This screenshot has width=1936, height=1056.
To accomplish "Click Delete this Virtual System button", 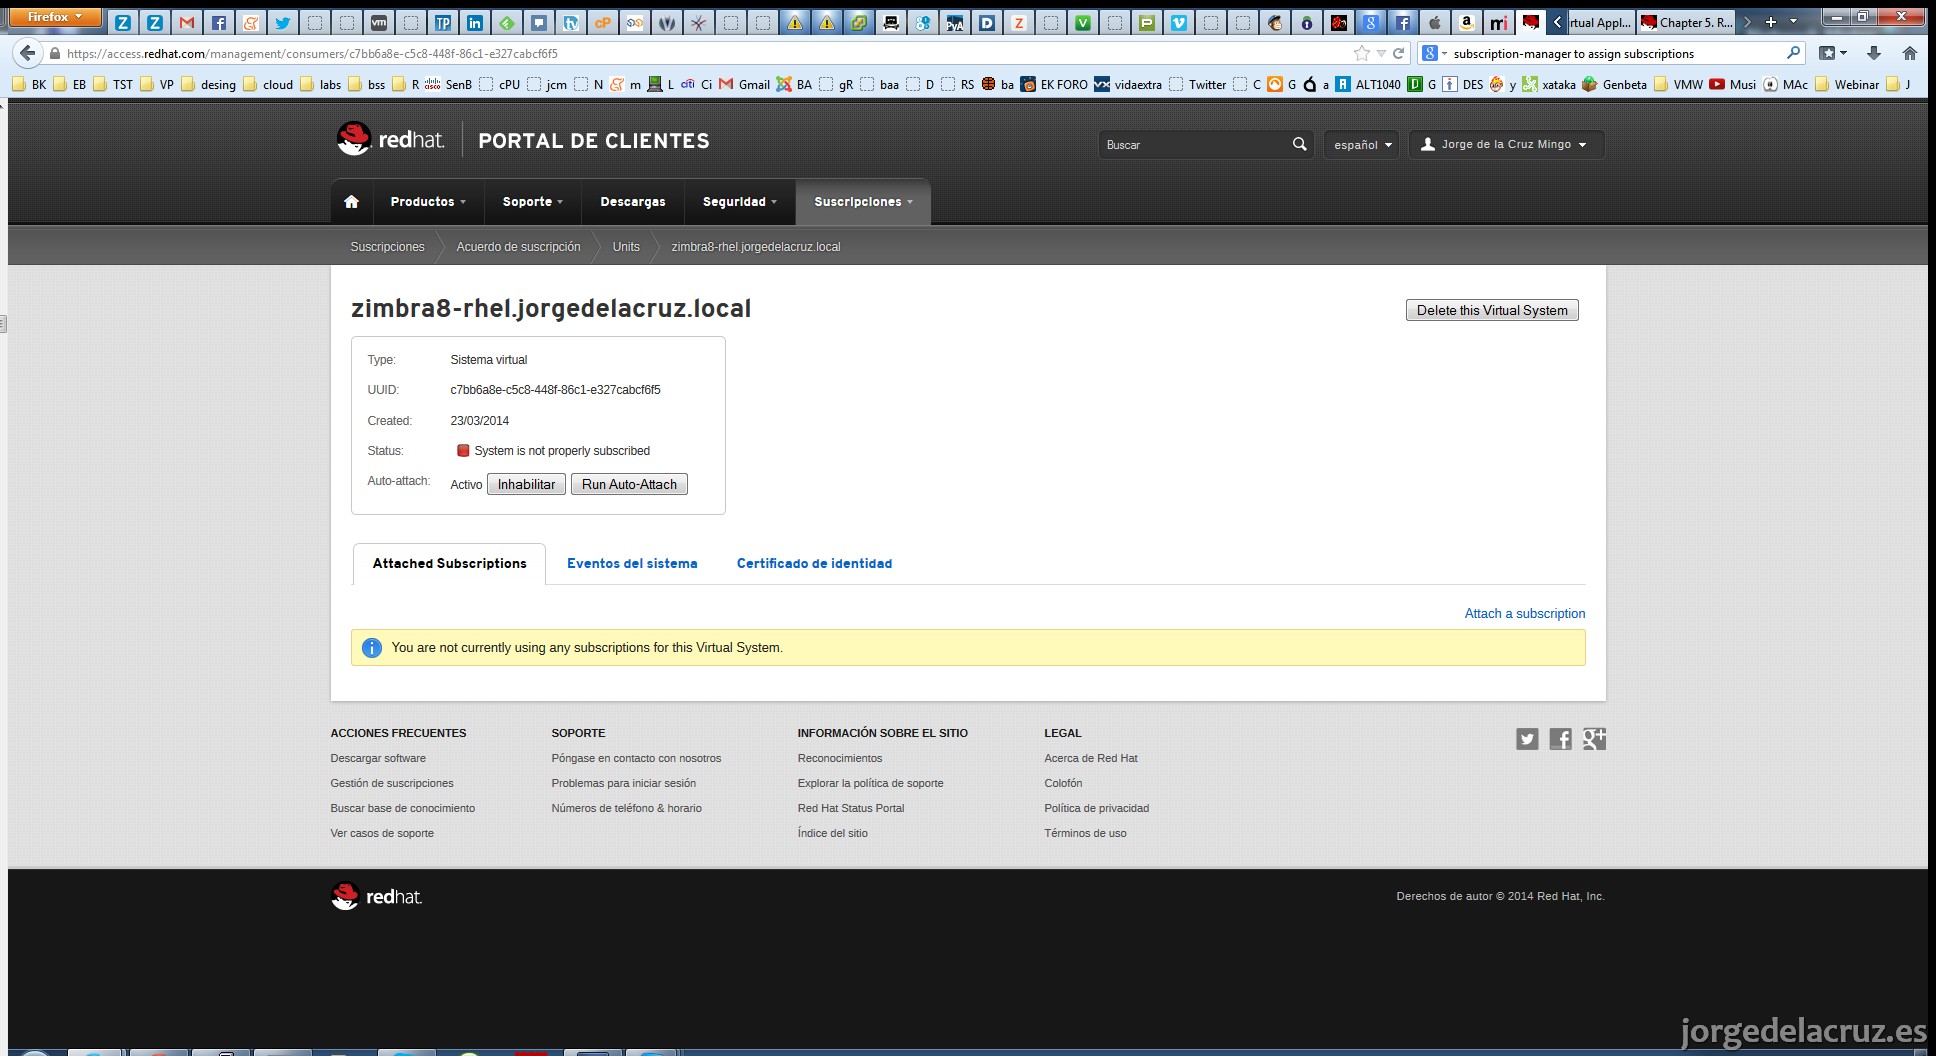I will pyautogui.click(x=1492, y=310).
